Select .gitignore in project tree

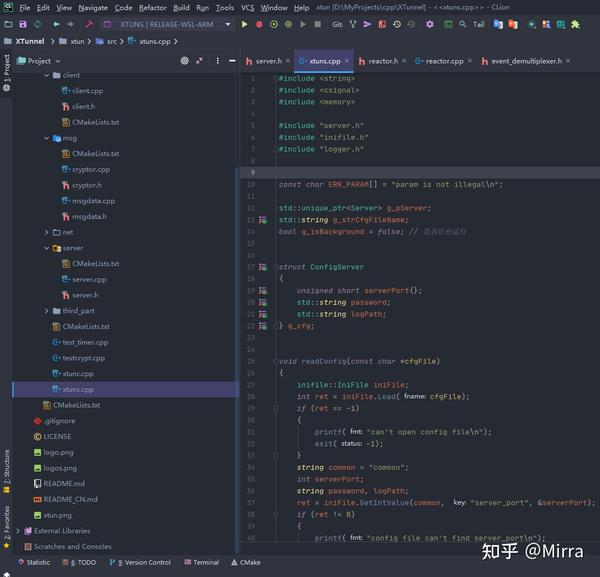(x=59, y=421)
